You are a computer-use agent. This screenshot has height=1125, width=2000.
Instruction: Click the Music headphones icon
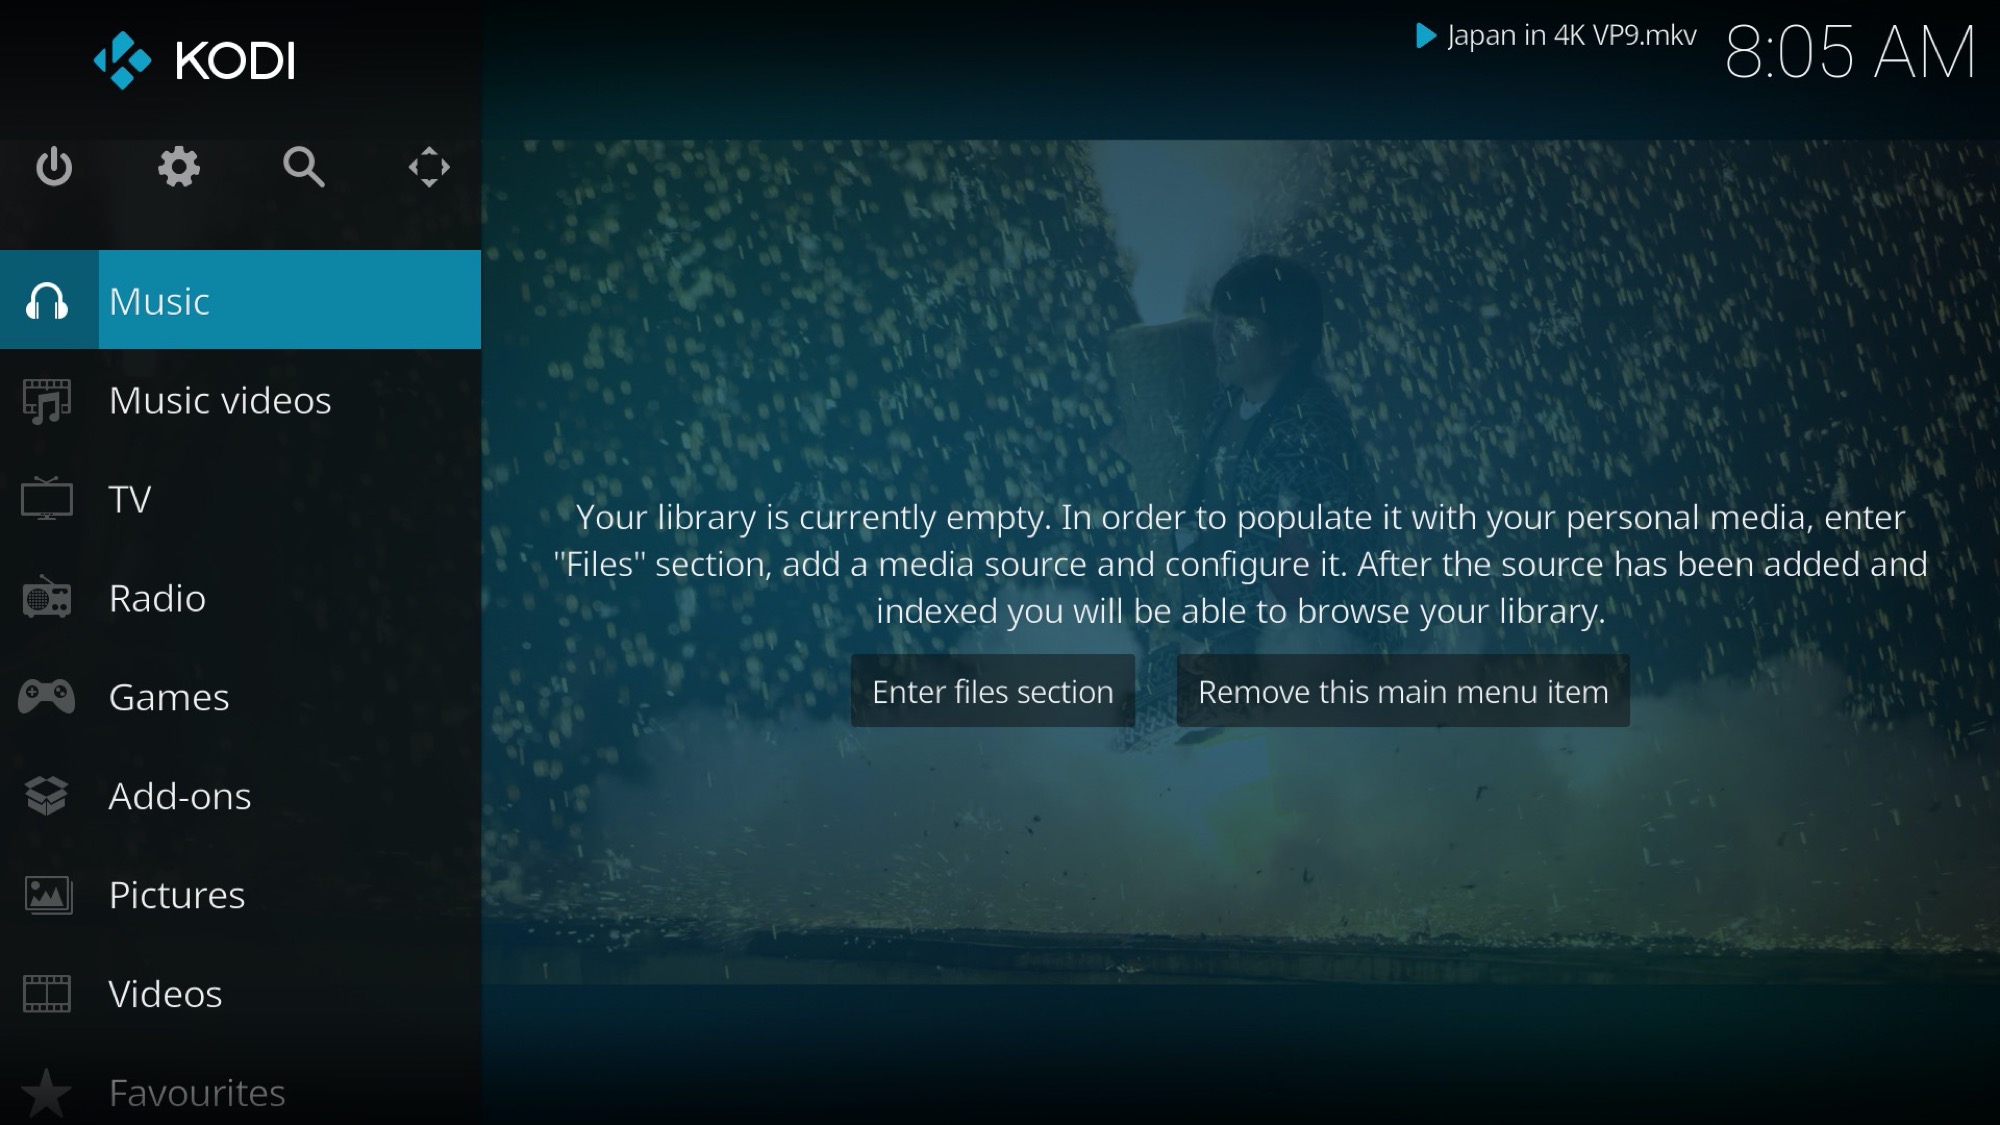47,301
